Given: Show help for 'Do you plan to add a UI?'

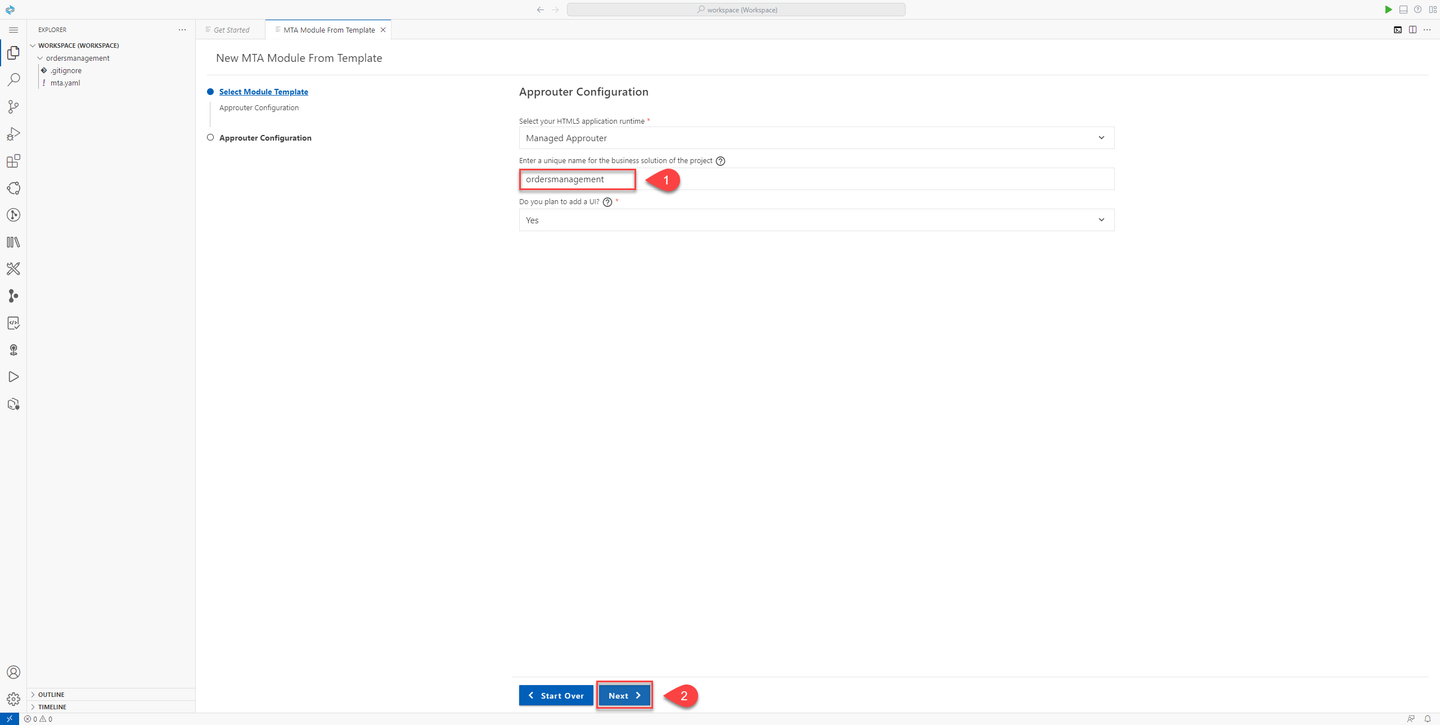Looking at the screenshot, I should (x=608, y=202).
